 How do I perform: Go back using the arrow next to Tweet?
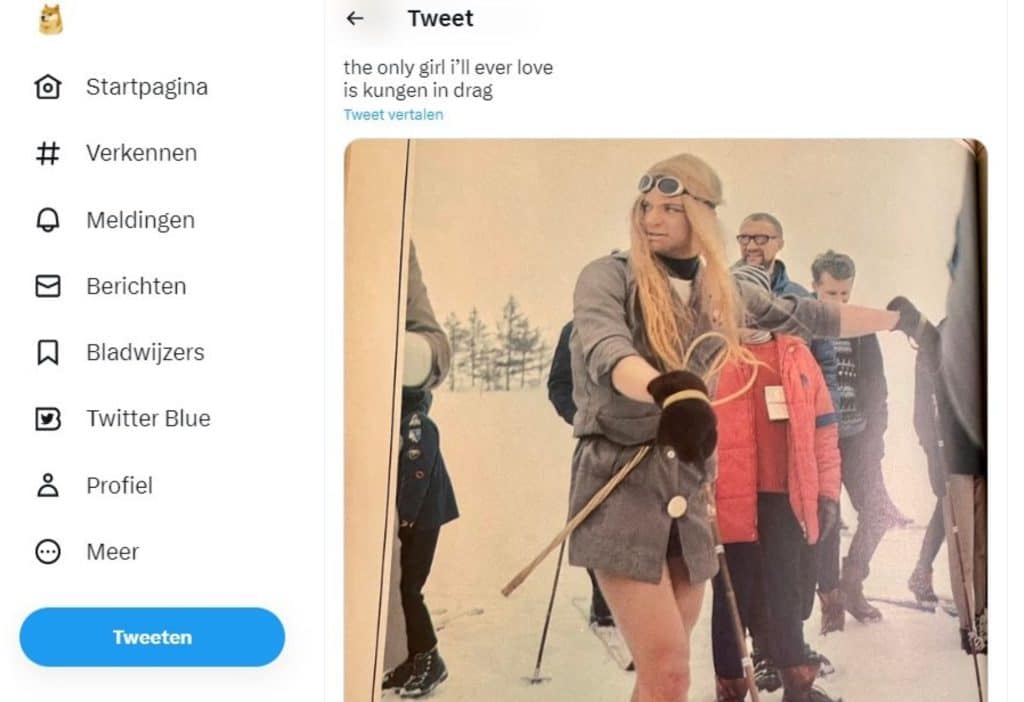(x=355, y=18)
